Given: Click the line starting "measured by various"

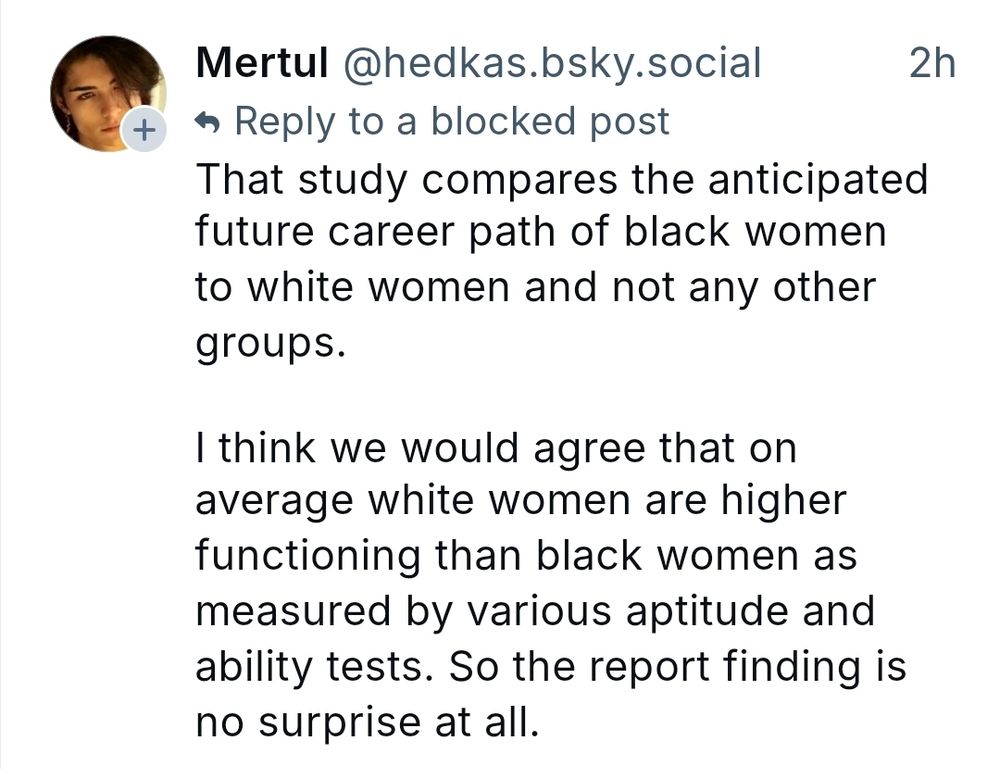Looking at the screenshot, I should (x=534, y=610).
